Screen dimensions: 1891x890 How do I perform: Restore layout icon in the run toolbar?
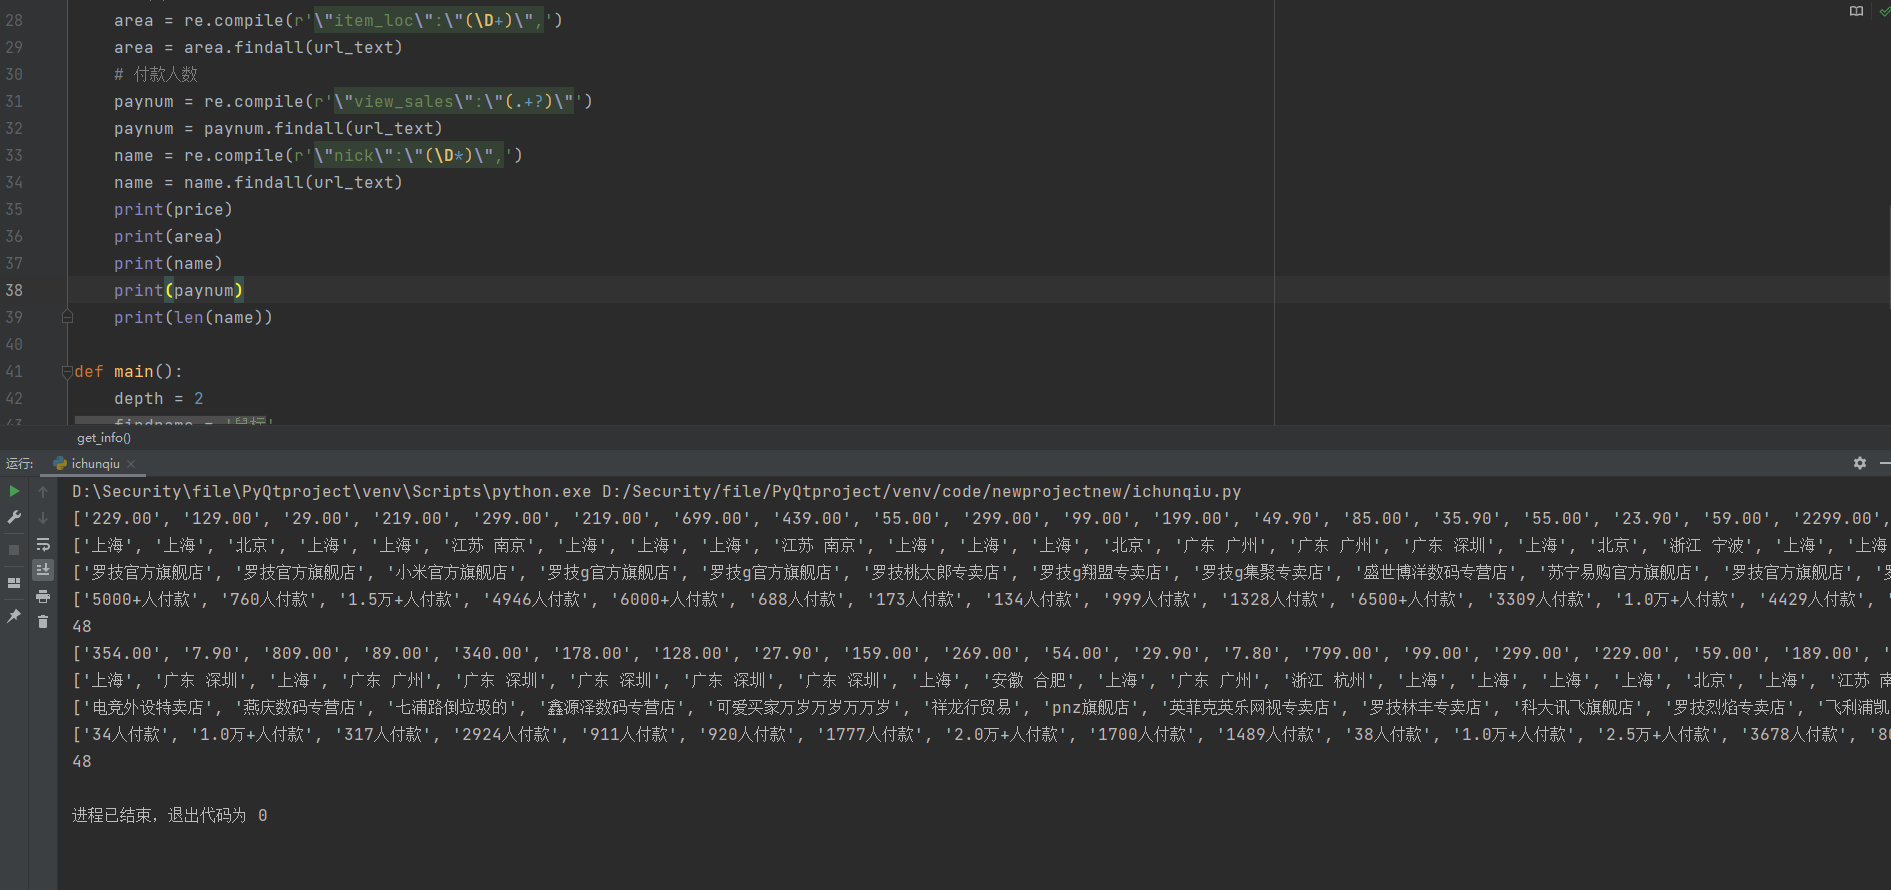pos(14,583)
